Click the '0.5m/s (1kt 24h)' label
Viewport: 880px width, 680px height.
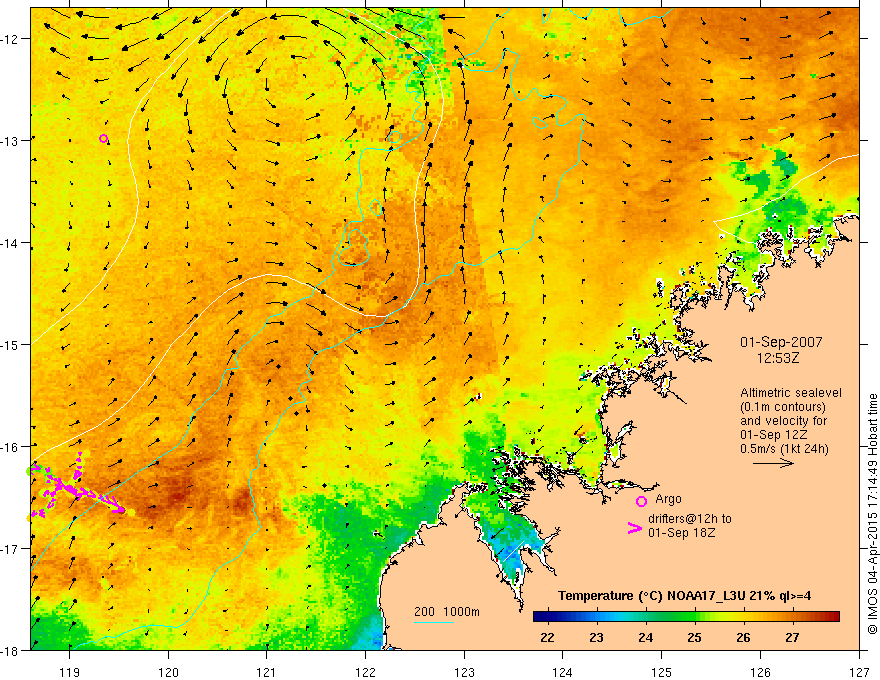click(784, 449)
